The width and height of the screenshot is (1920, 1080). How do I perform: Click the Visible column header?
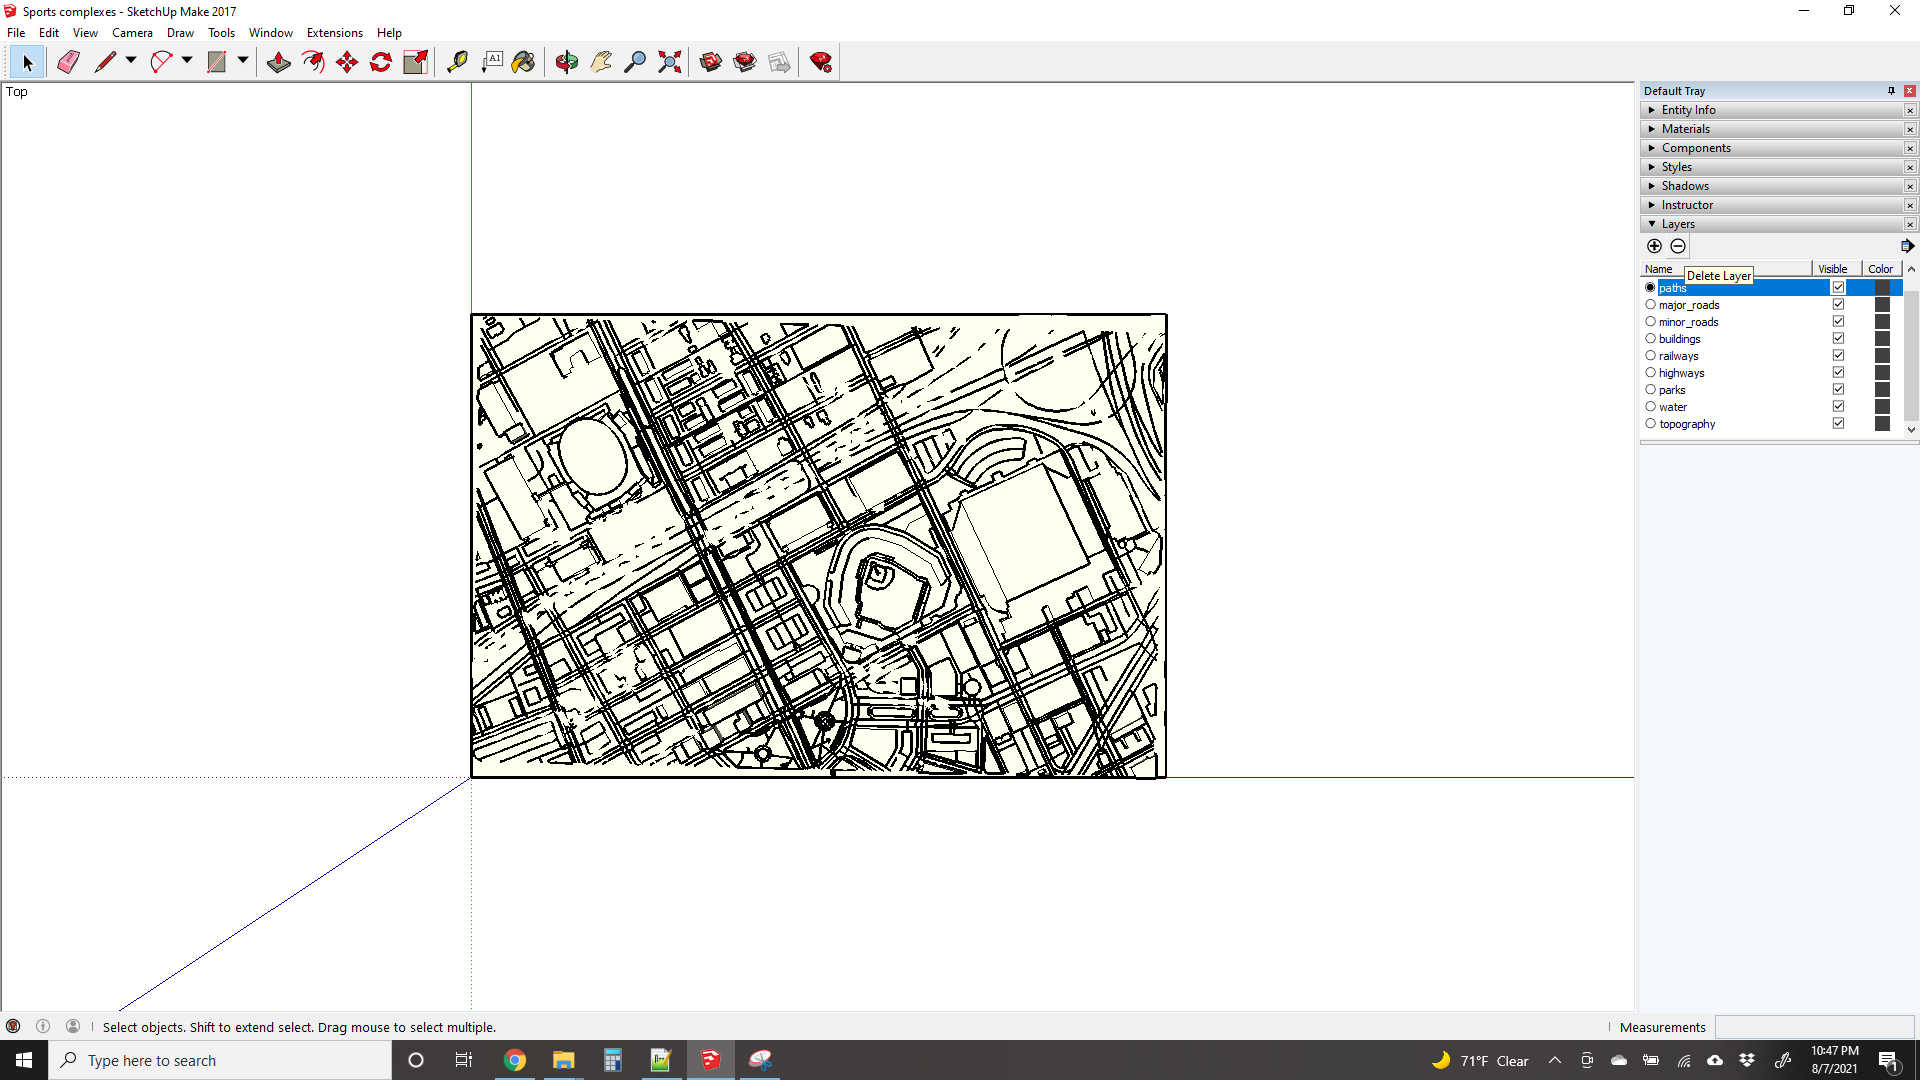[x=1836, y=269]
